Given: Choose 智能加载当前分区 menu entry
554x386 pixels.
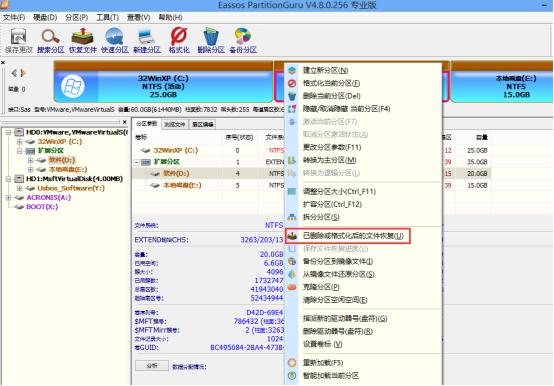Looking at the screenshot, I should (363, 375).
